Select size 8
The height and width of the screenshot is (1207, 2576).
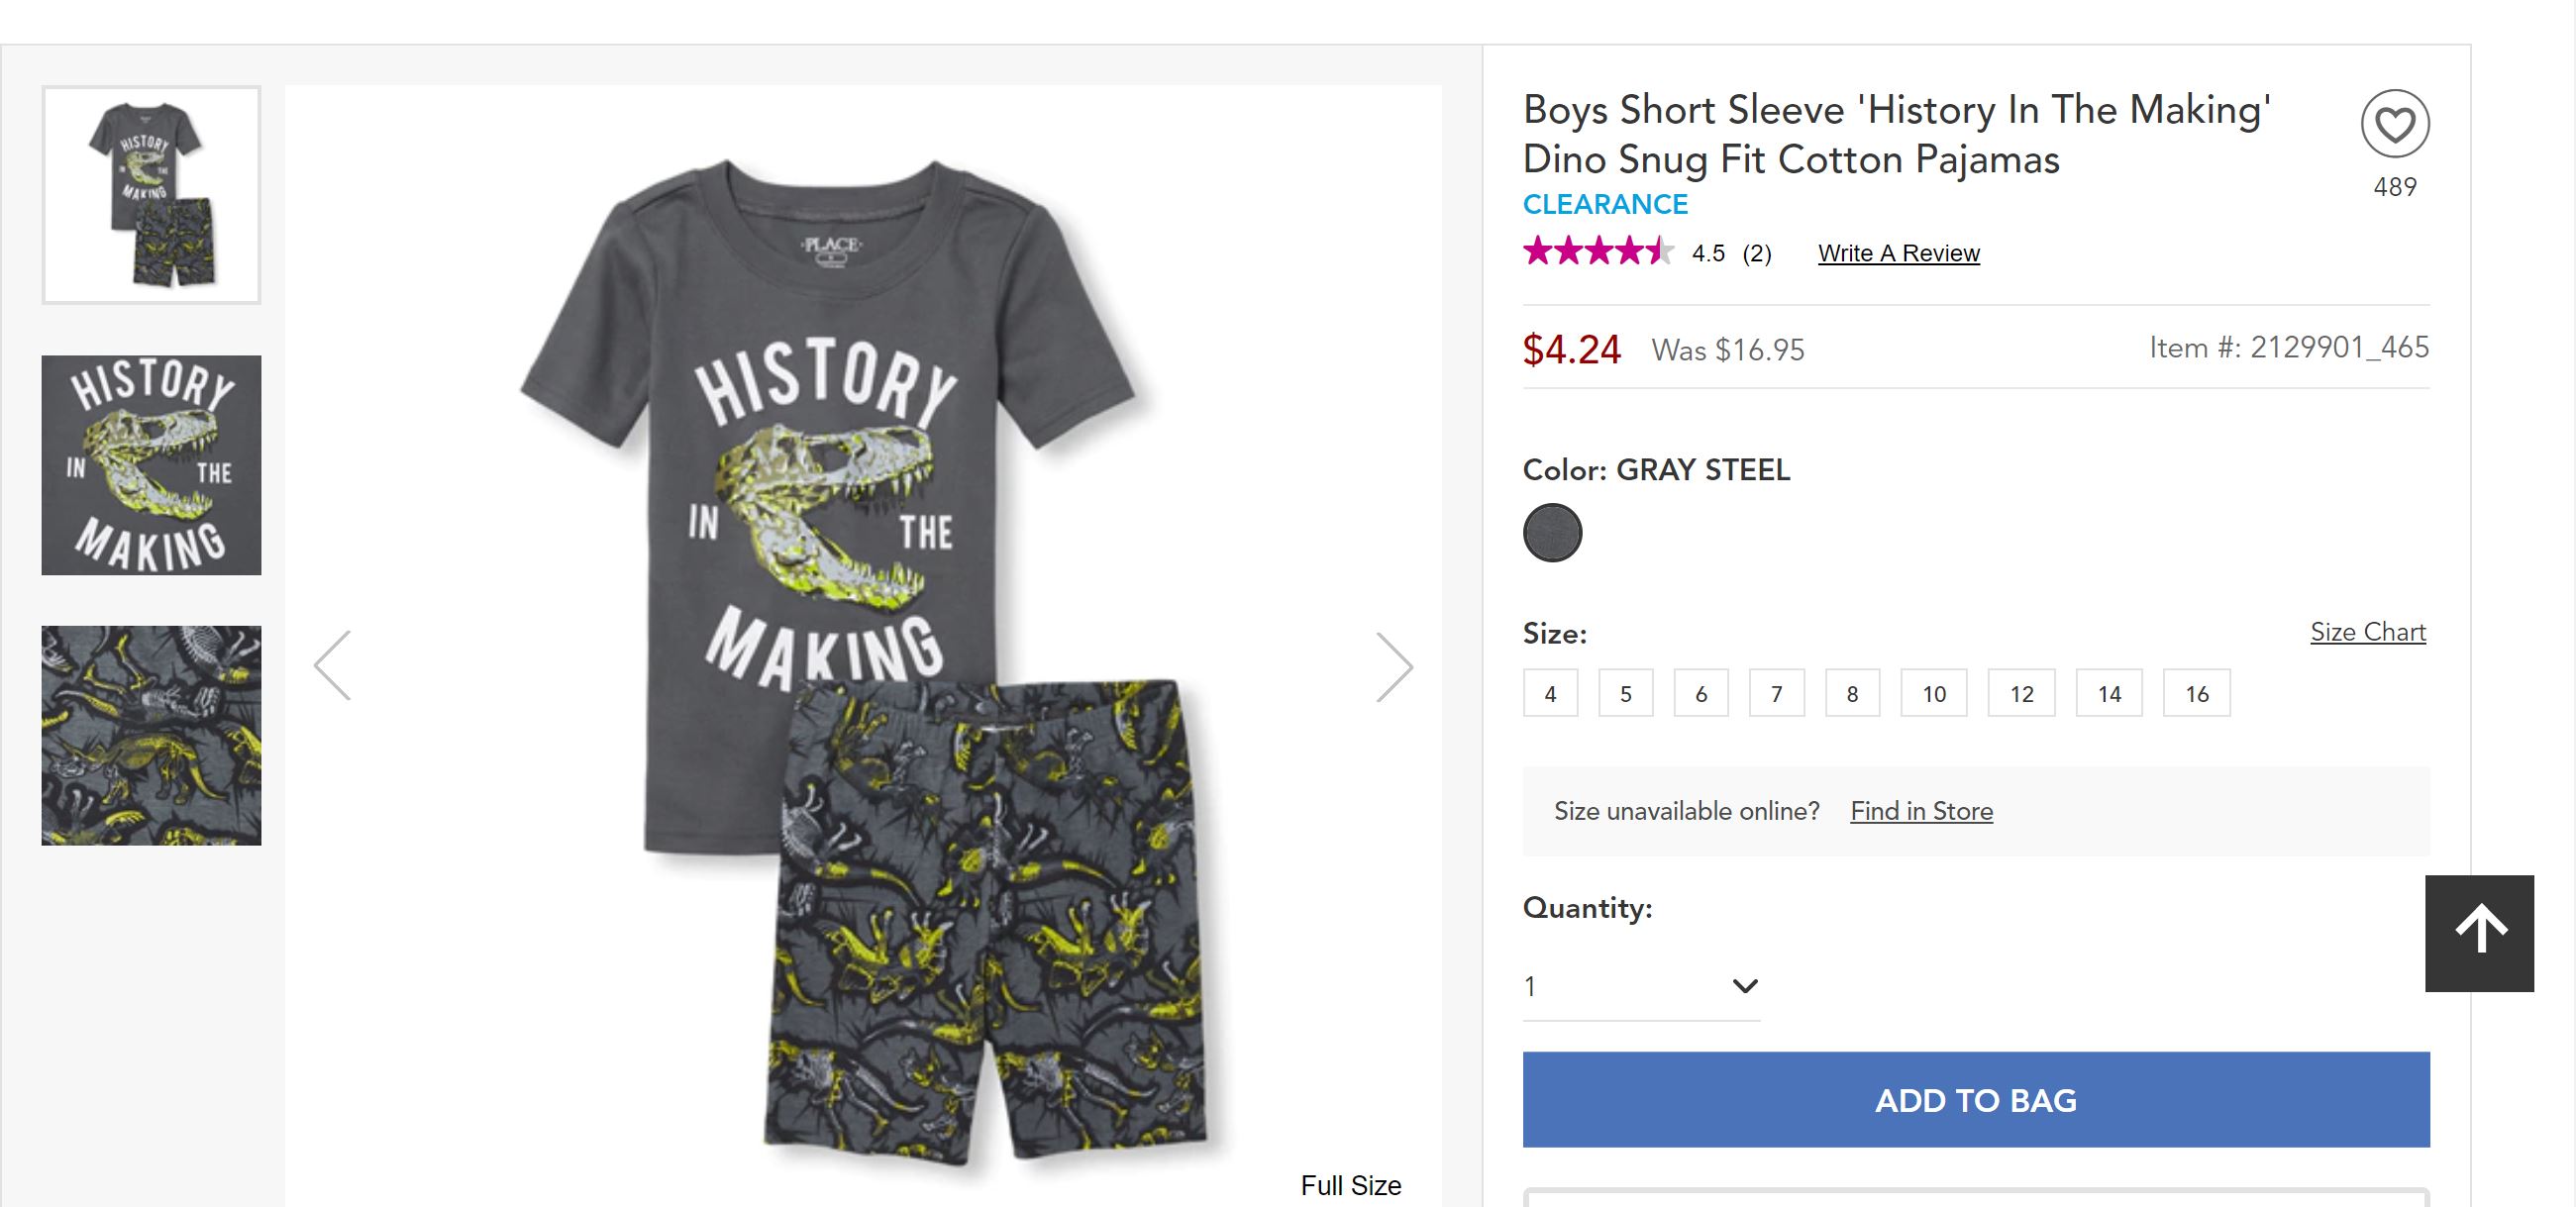[x=1852, y=693]
